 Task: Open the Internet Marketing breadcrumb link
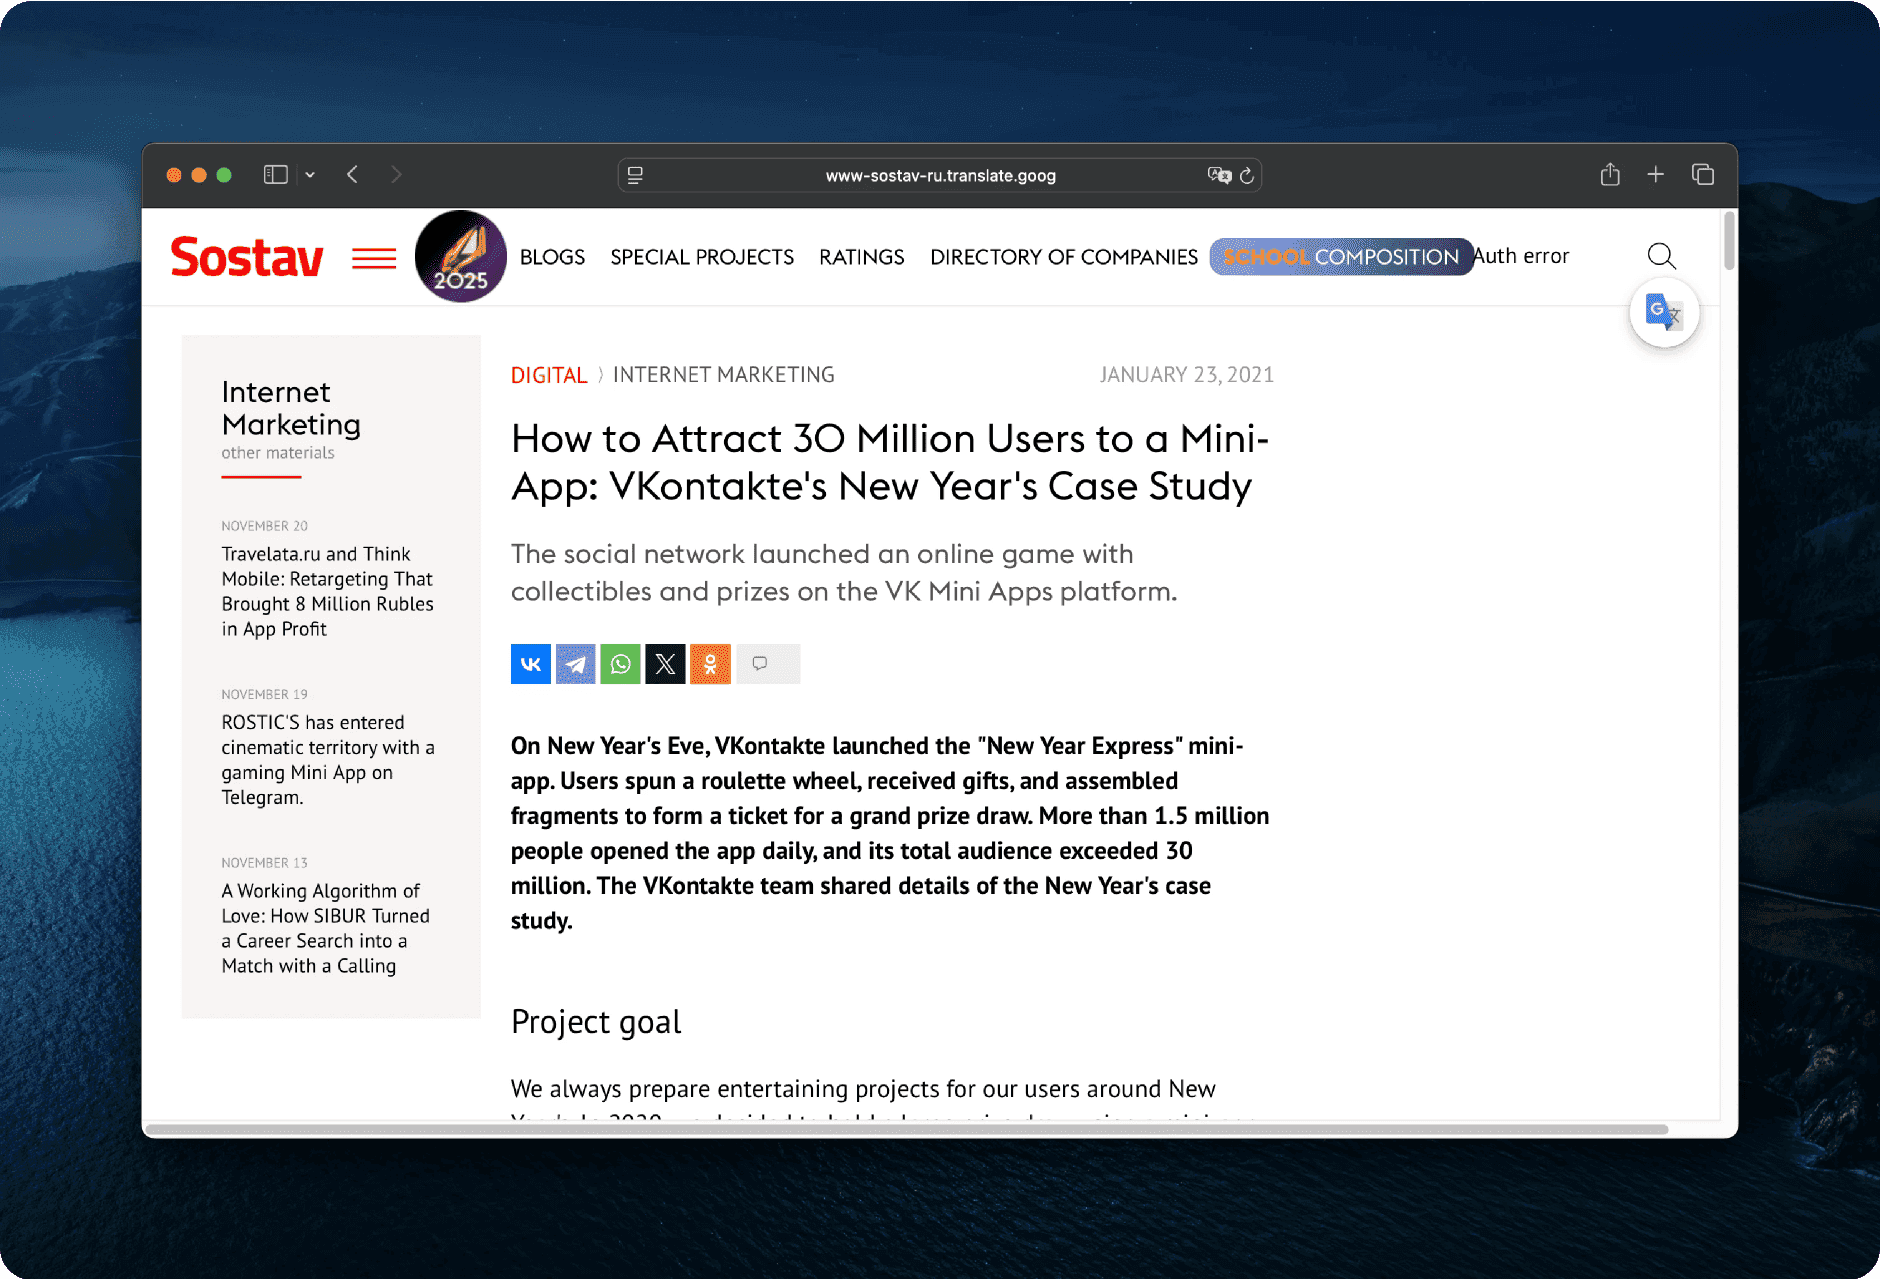(x=724, y=375)
